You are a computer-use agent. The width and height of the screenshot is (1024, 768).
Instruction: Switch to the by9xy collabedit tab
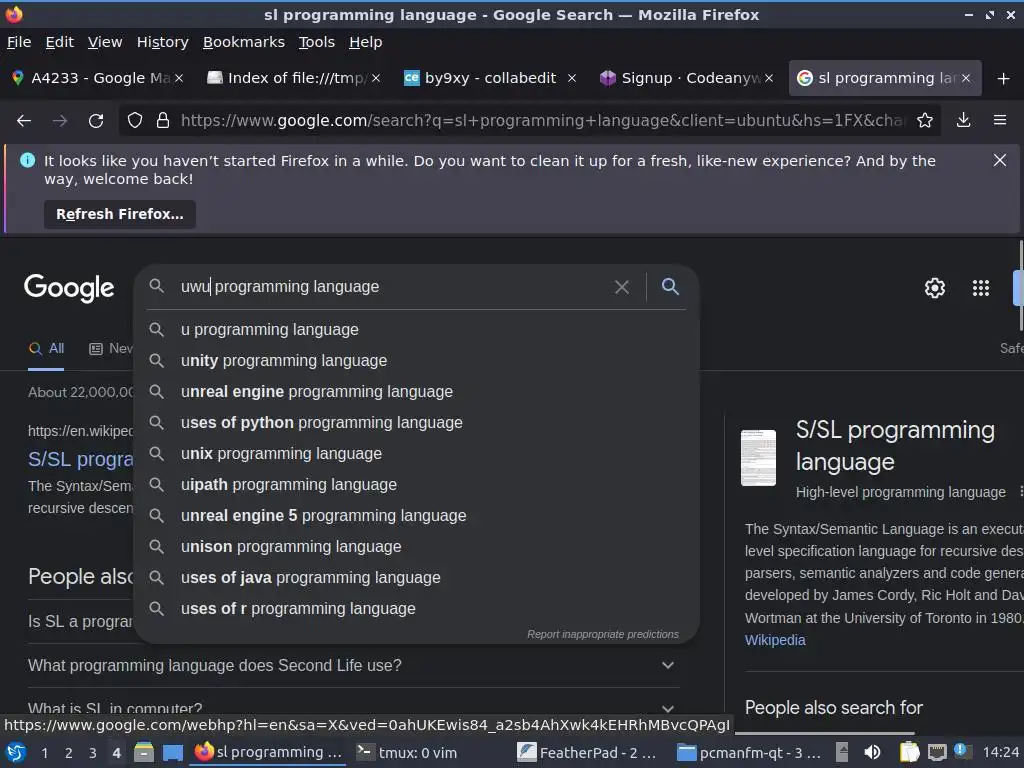pos(490,78)
